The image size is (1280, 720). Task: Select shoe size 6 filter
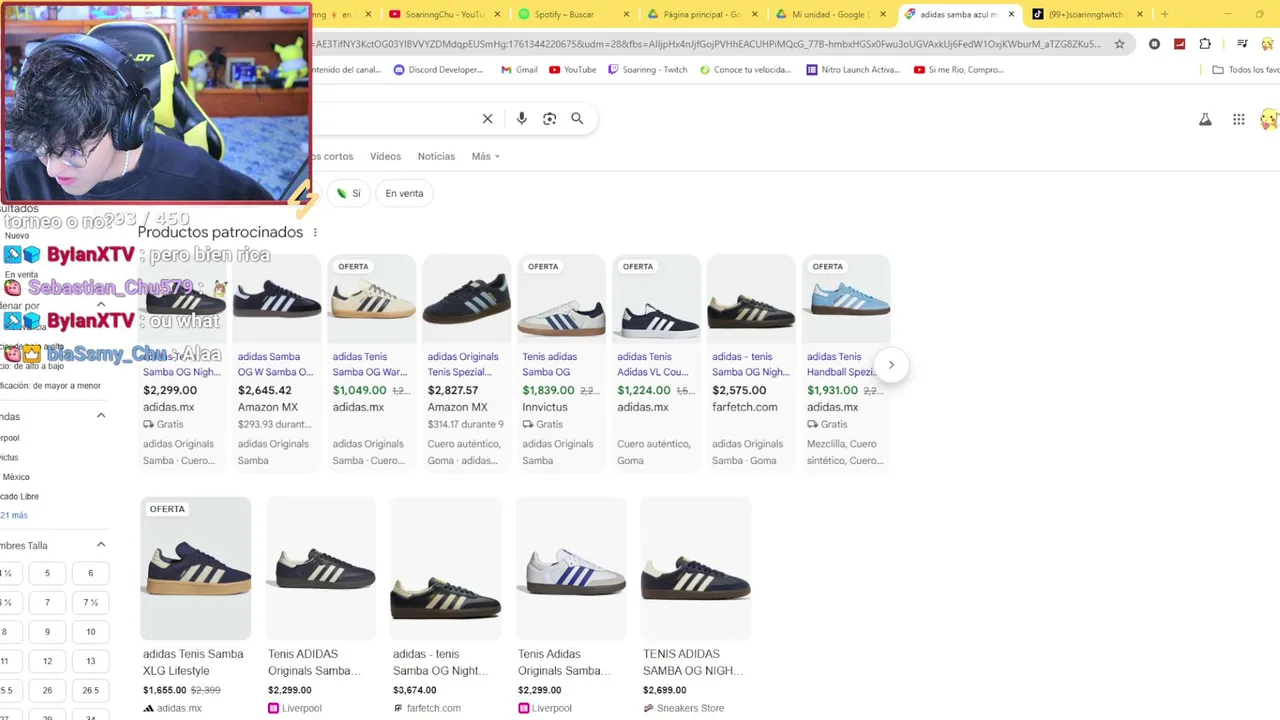(90, 573)
